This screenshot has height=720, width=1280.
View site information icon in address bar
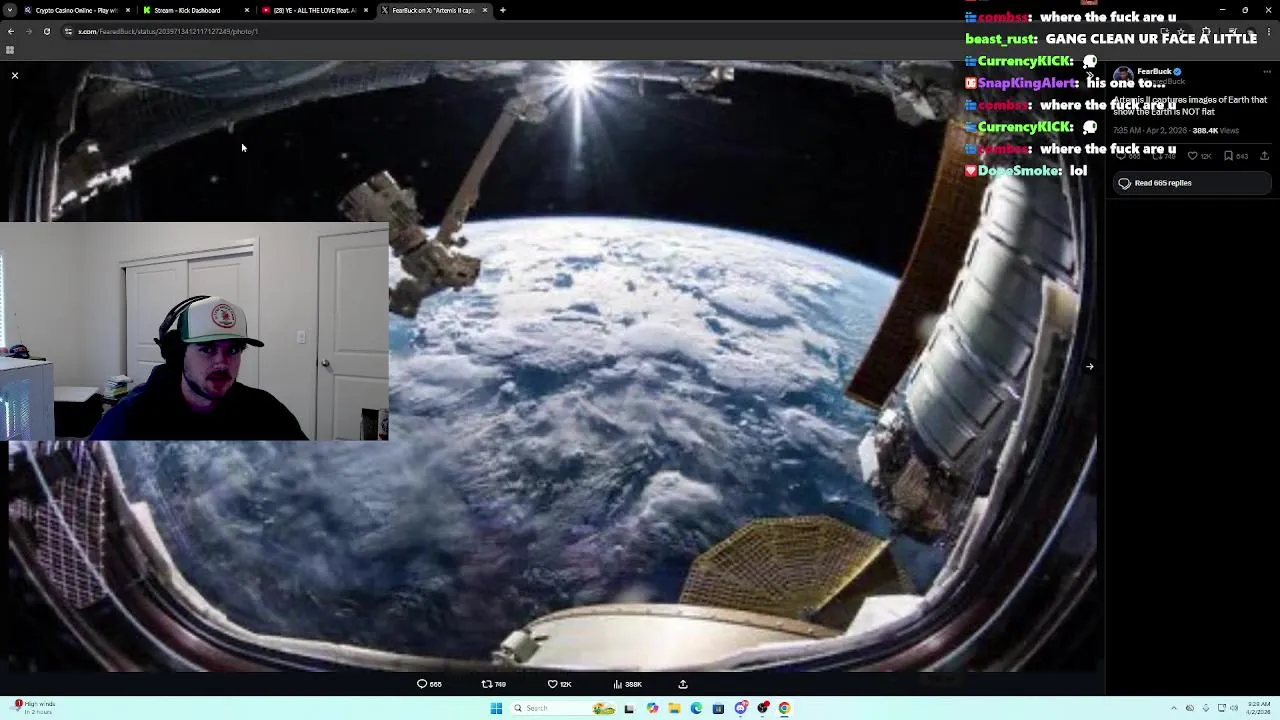coord(68,31)
